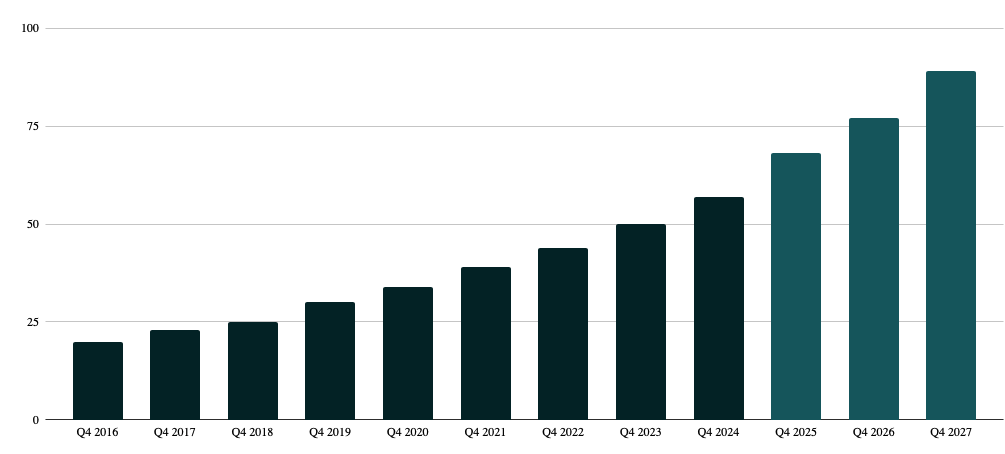Select the Q4 2016 bar
The height and width of the screenshot is (454, 1005).
tap(97, 381)
